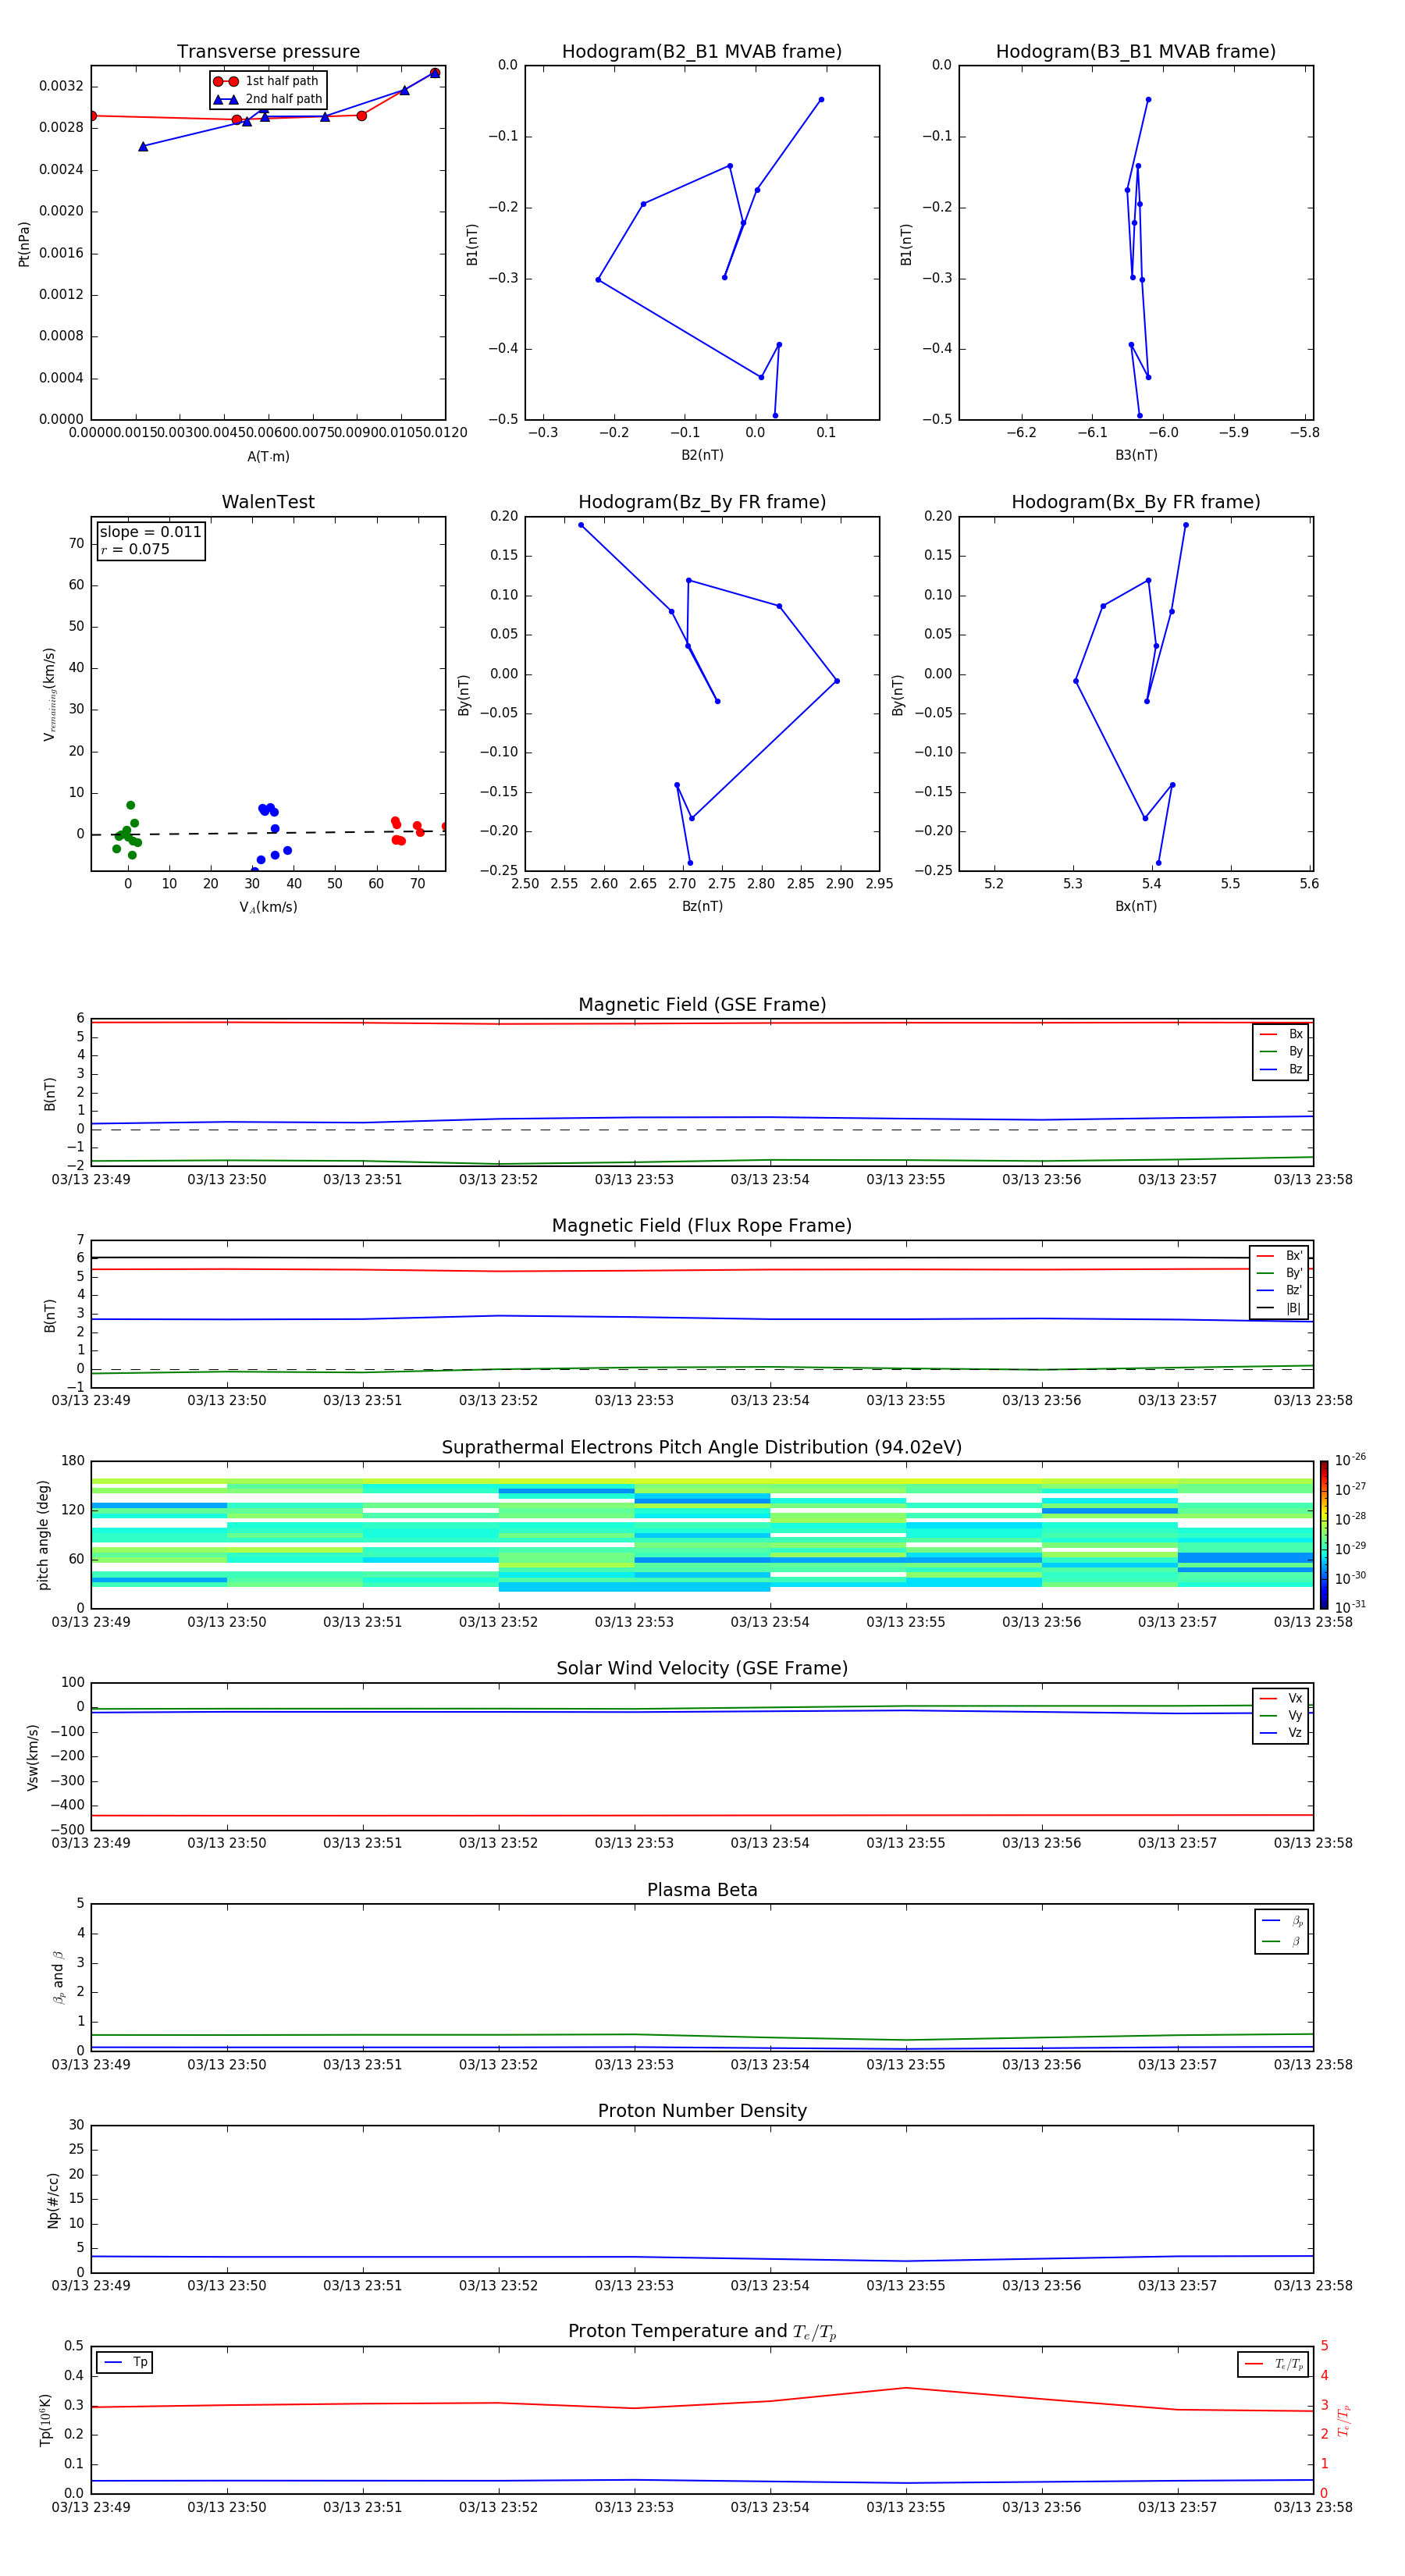Click the |B| legend entry in Flux Rope plot
Viewport: 1405px width, 2576px height.
click(1279, 1308)
